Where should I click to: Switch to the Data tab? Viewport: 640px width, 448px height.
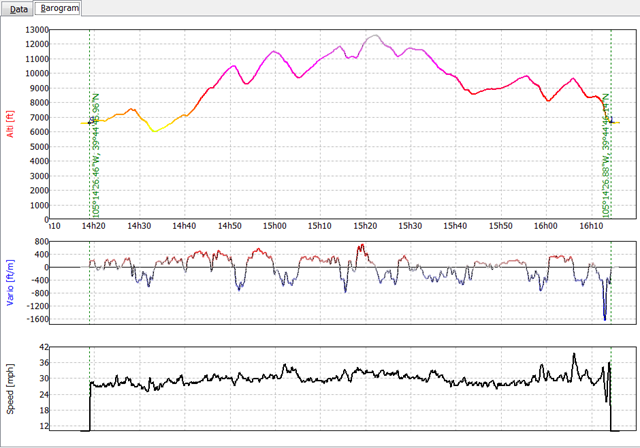16,7
